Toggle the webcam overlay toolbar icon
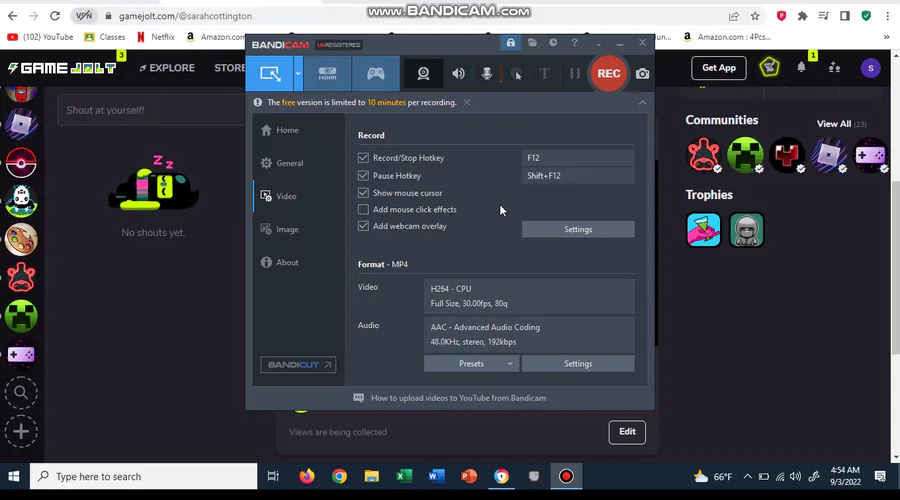Viewport: 900px width, 500px height. point(423,73)
